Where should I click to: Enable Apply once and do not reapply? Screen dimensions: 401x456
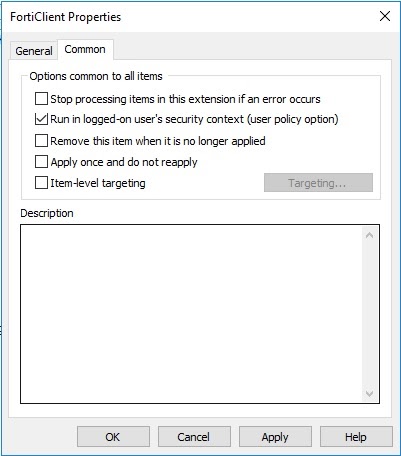pos(41,162)
